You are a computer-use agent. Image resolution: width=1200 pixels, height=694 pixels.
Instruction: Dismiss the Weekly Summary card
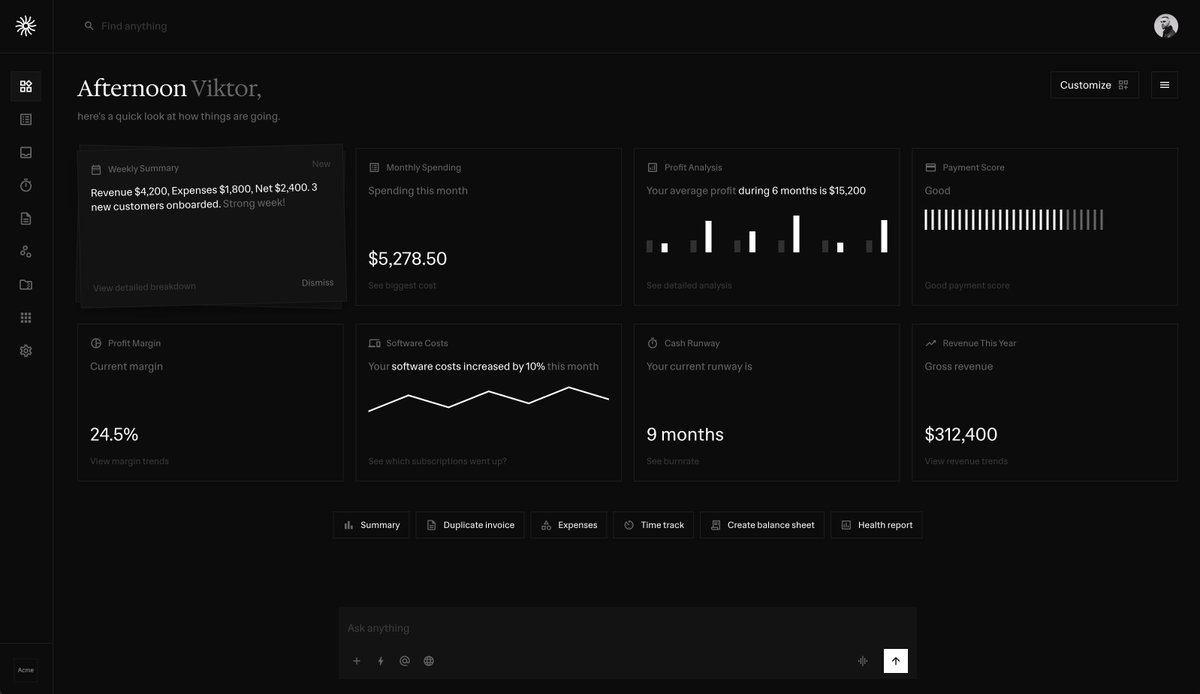pyautogui.click(x=317, y=280)
